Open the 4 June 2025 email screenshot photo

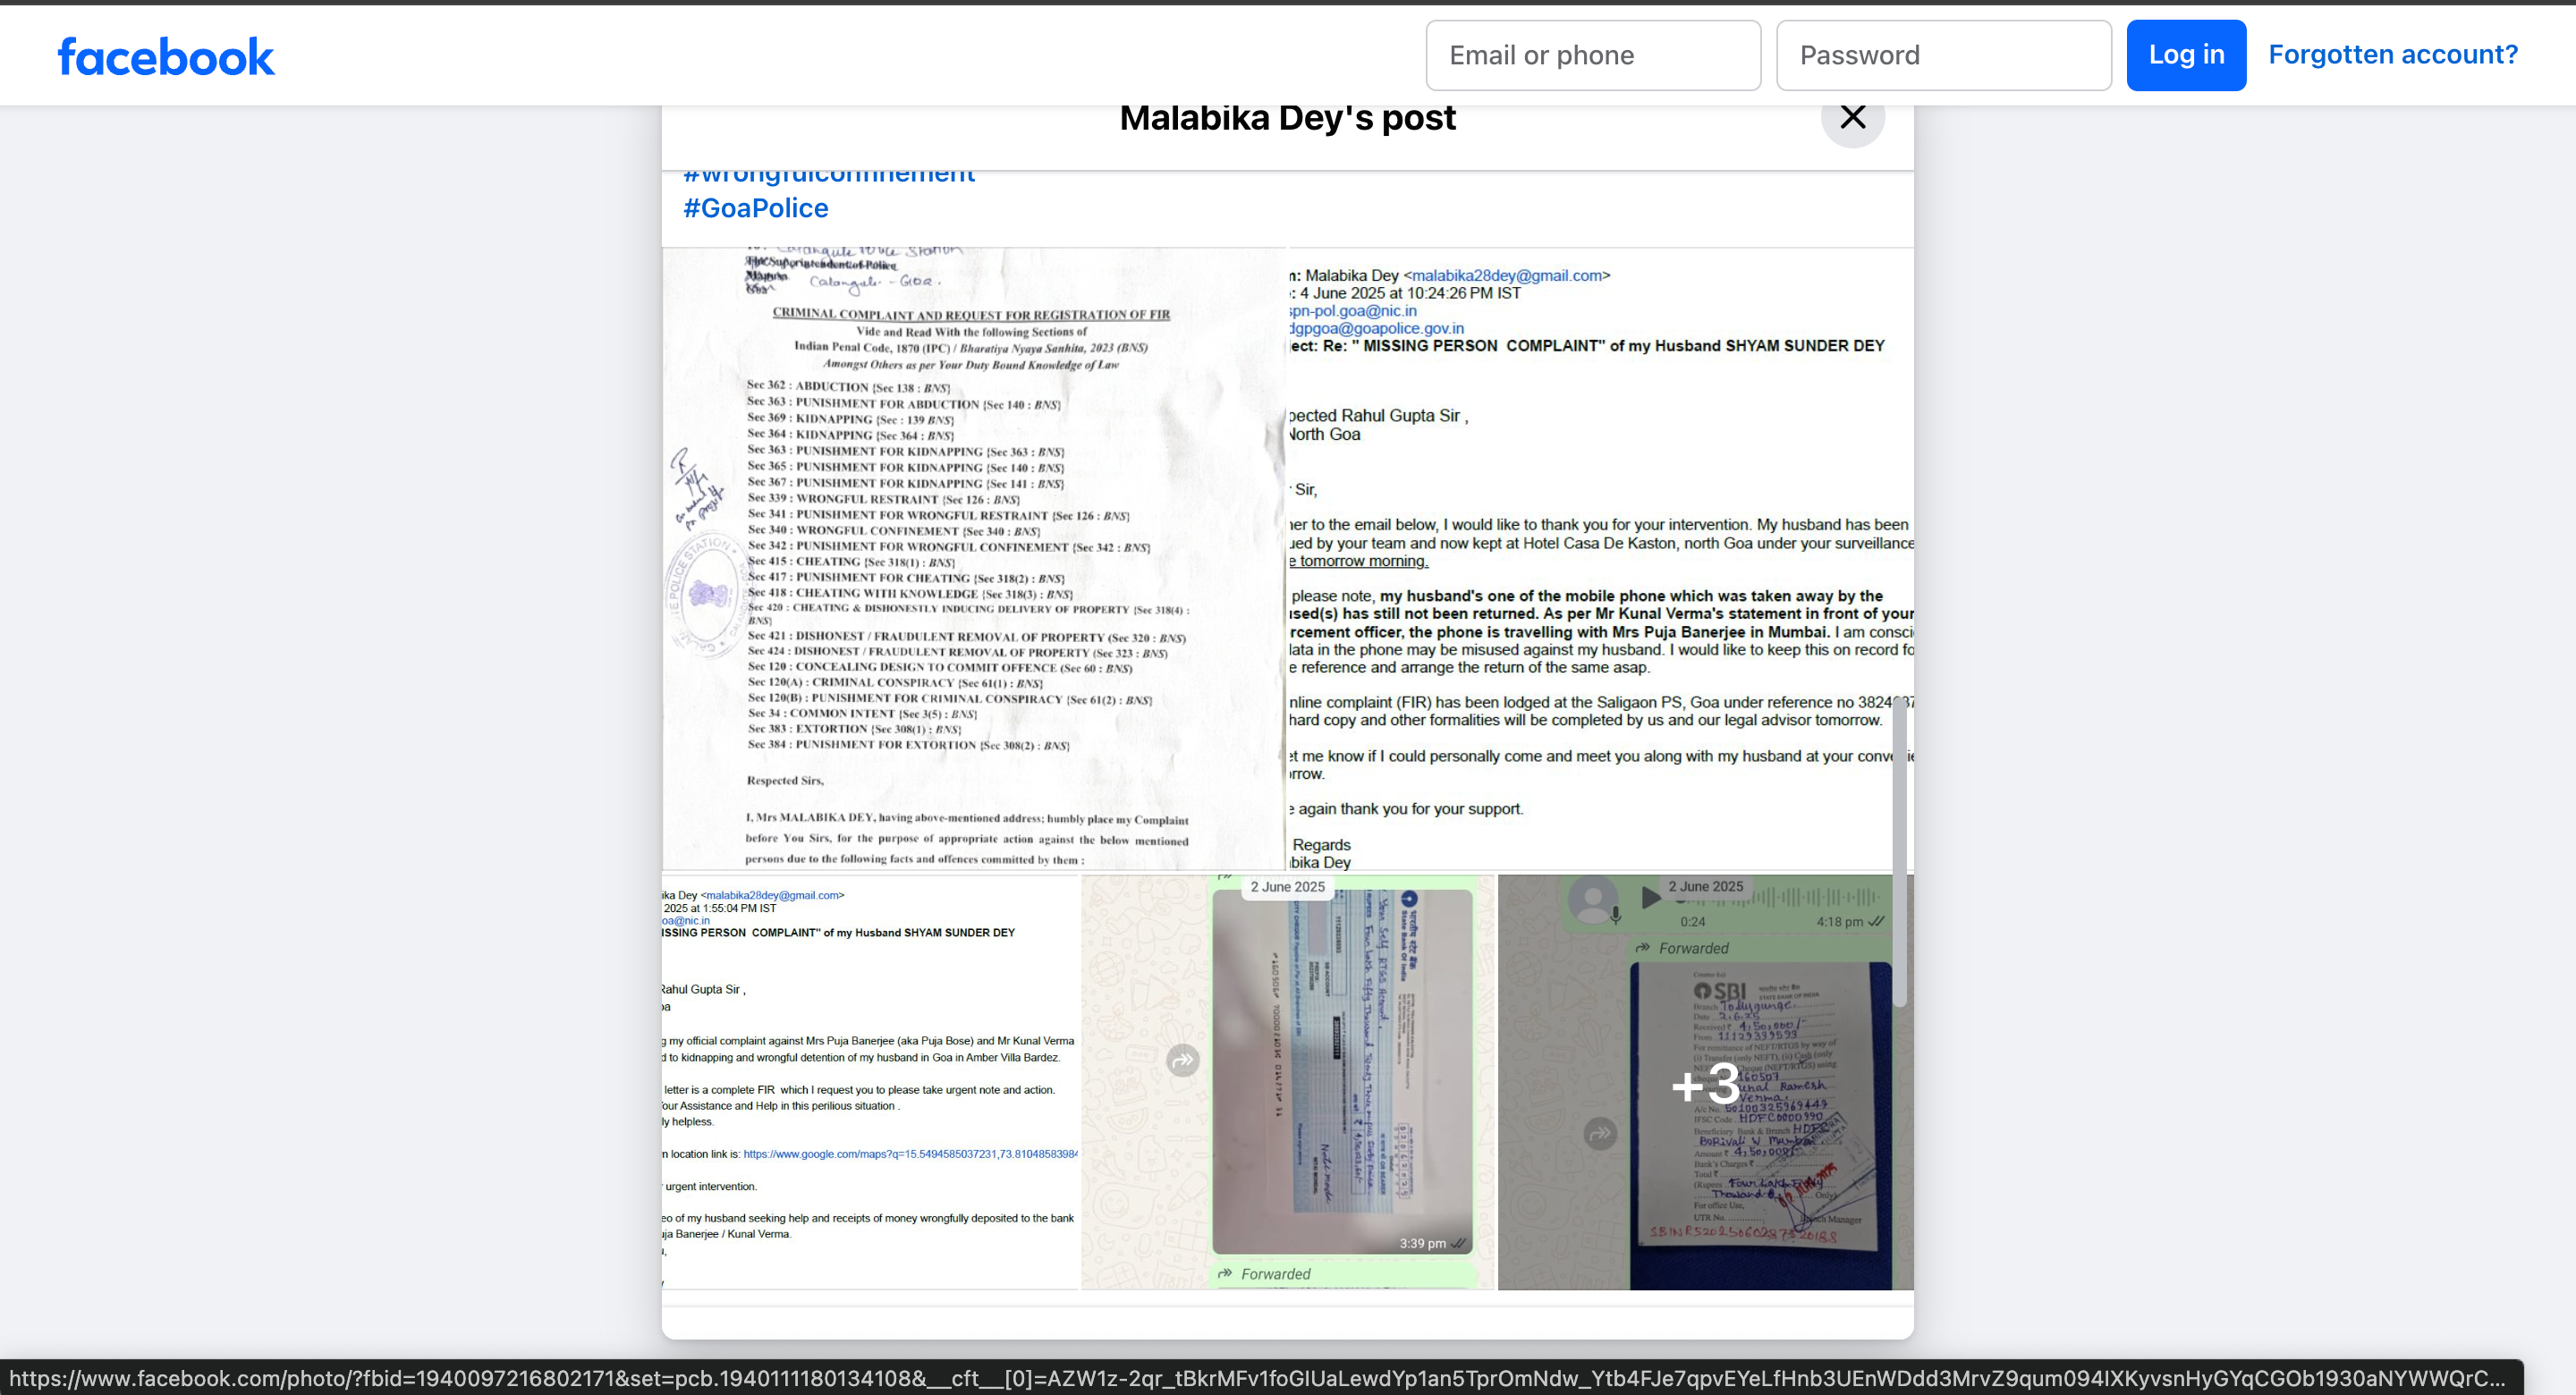point(1600,559)
